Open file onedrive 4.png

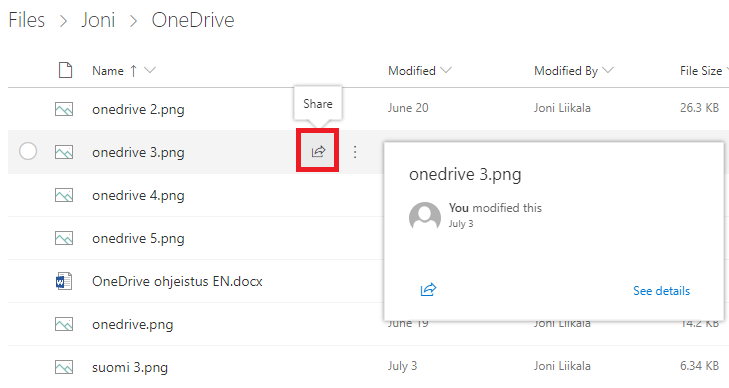(138, 196)
